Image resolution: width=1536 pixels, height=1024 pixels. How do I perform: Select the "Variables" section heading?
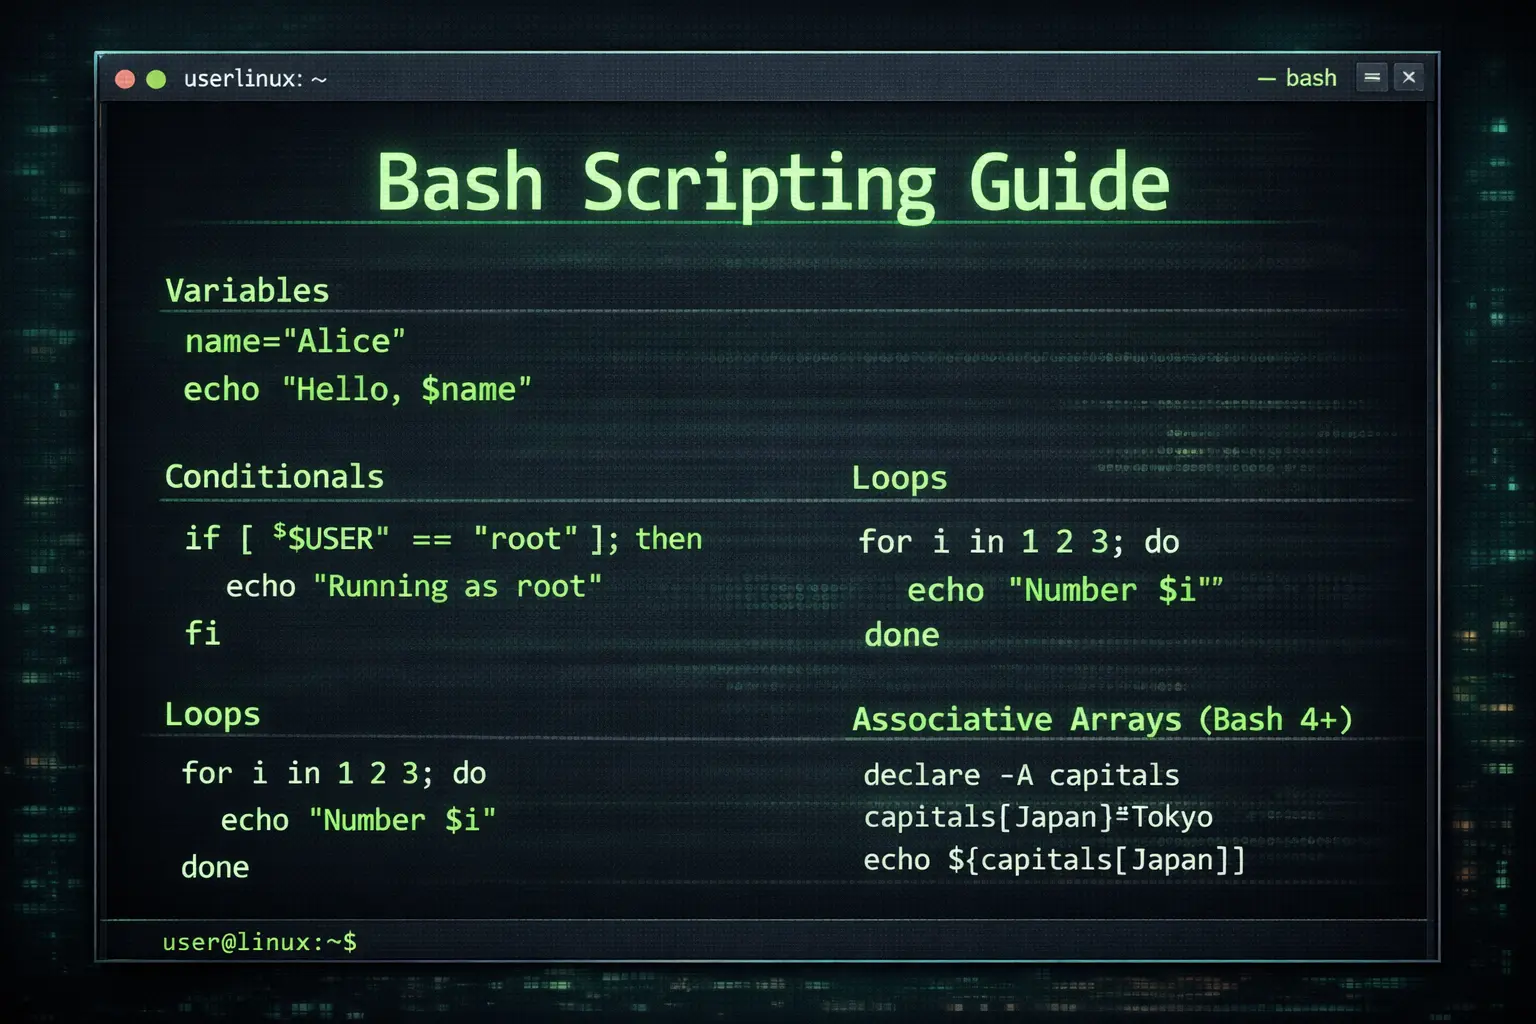247,290
